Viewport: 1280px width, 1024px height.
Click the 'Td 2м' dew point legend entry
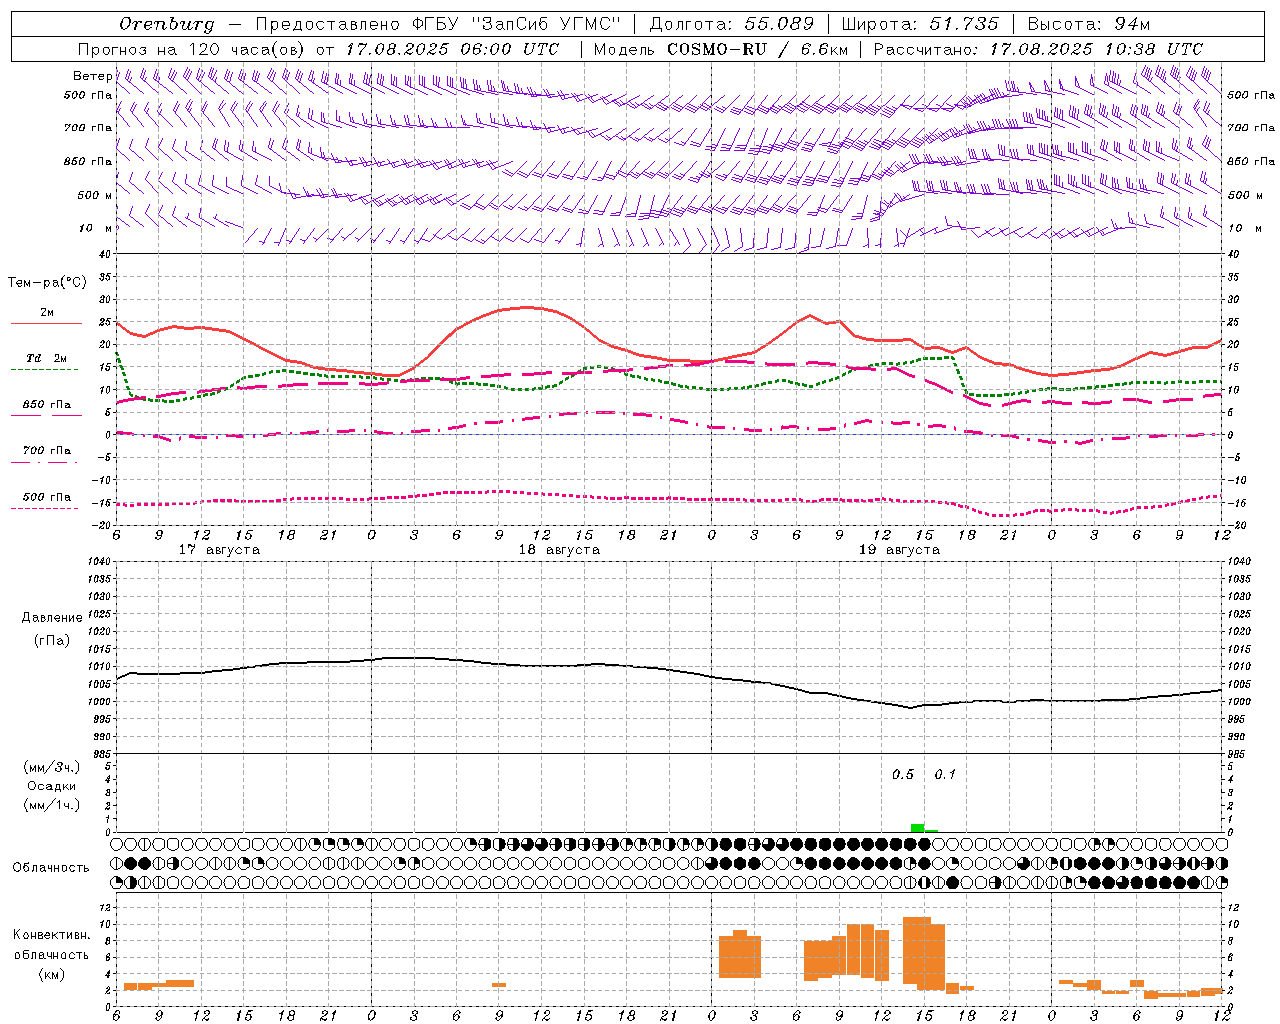point(47,358)
